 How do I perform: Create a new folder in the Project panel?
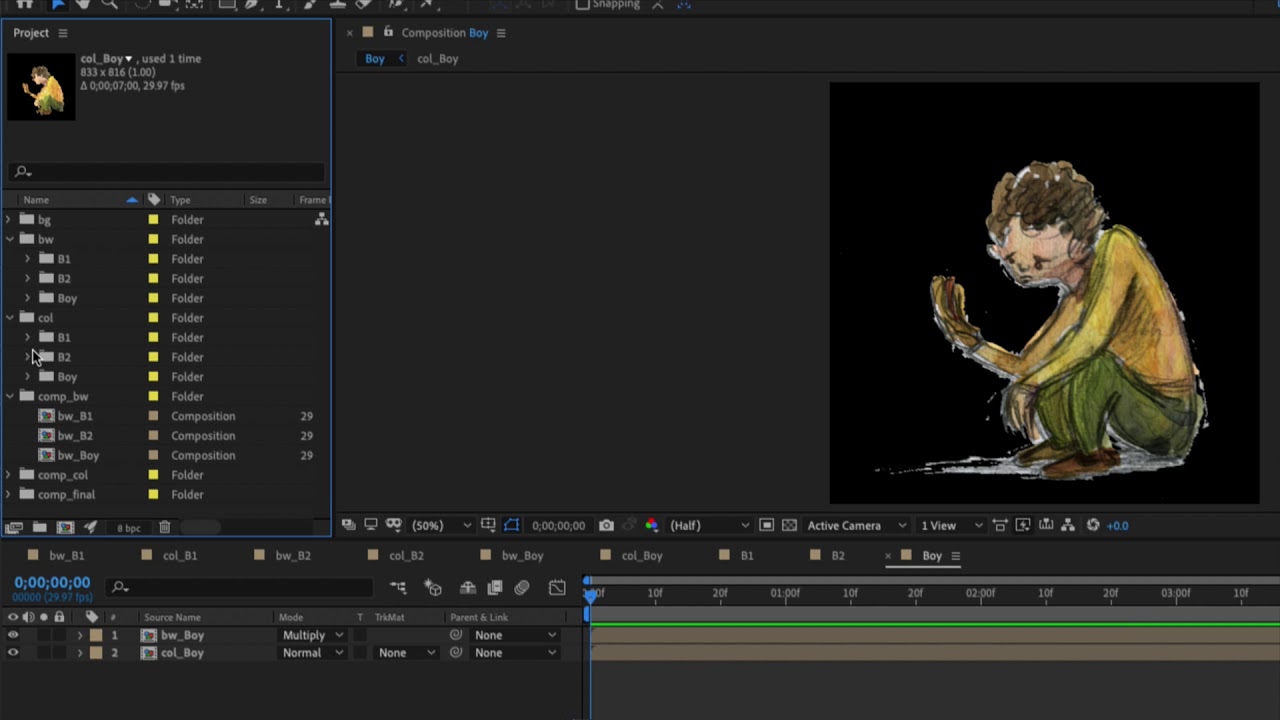(40, 527)
